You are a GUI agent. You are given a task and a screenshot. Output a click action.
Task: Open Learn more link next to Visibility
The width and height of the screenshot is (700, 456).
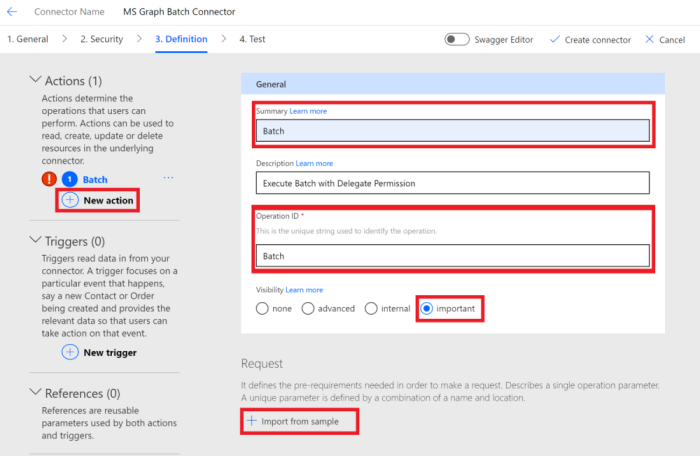pos(304,290)
